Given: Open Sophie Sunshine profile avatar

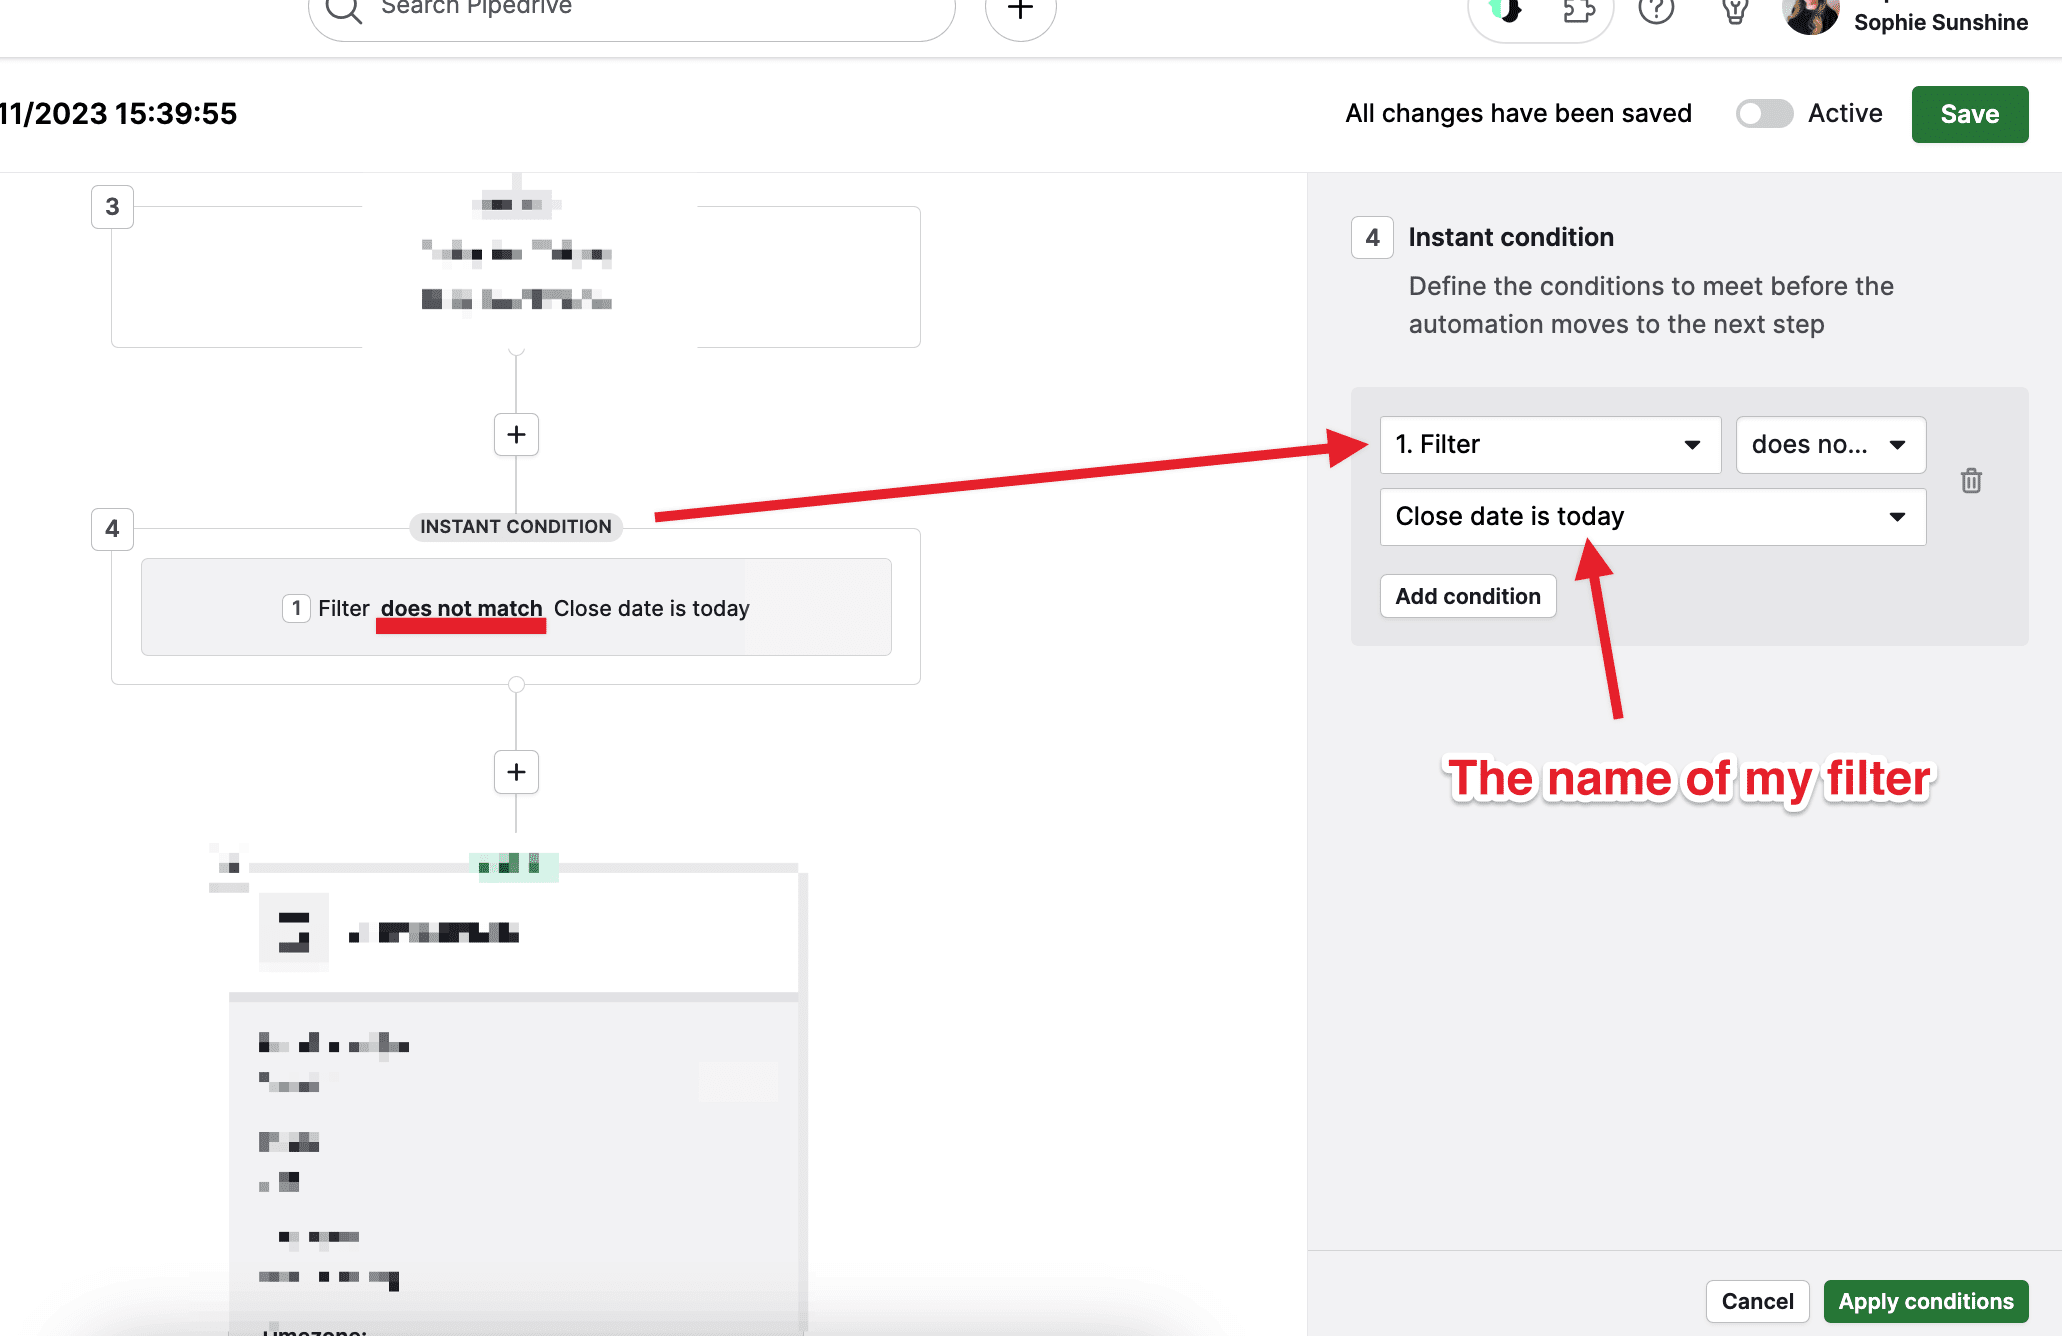Looking at the screenshot, I should (x=1810, y=14).
